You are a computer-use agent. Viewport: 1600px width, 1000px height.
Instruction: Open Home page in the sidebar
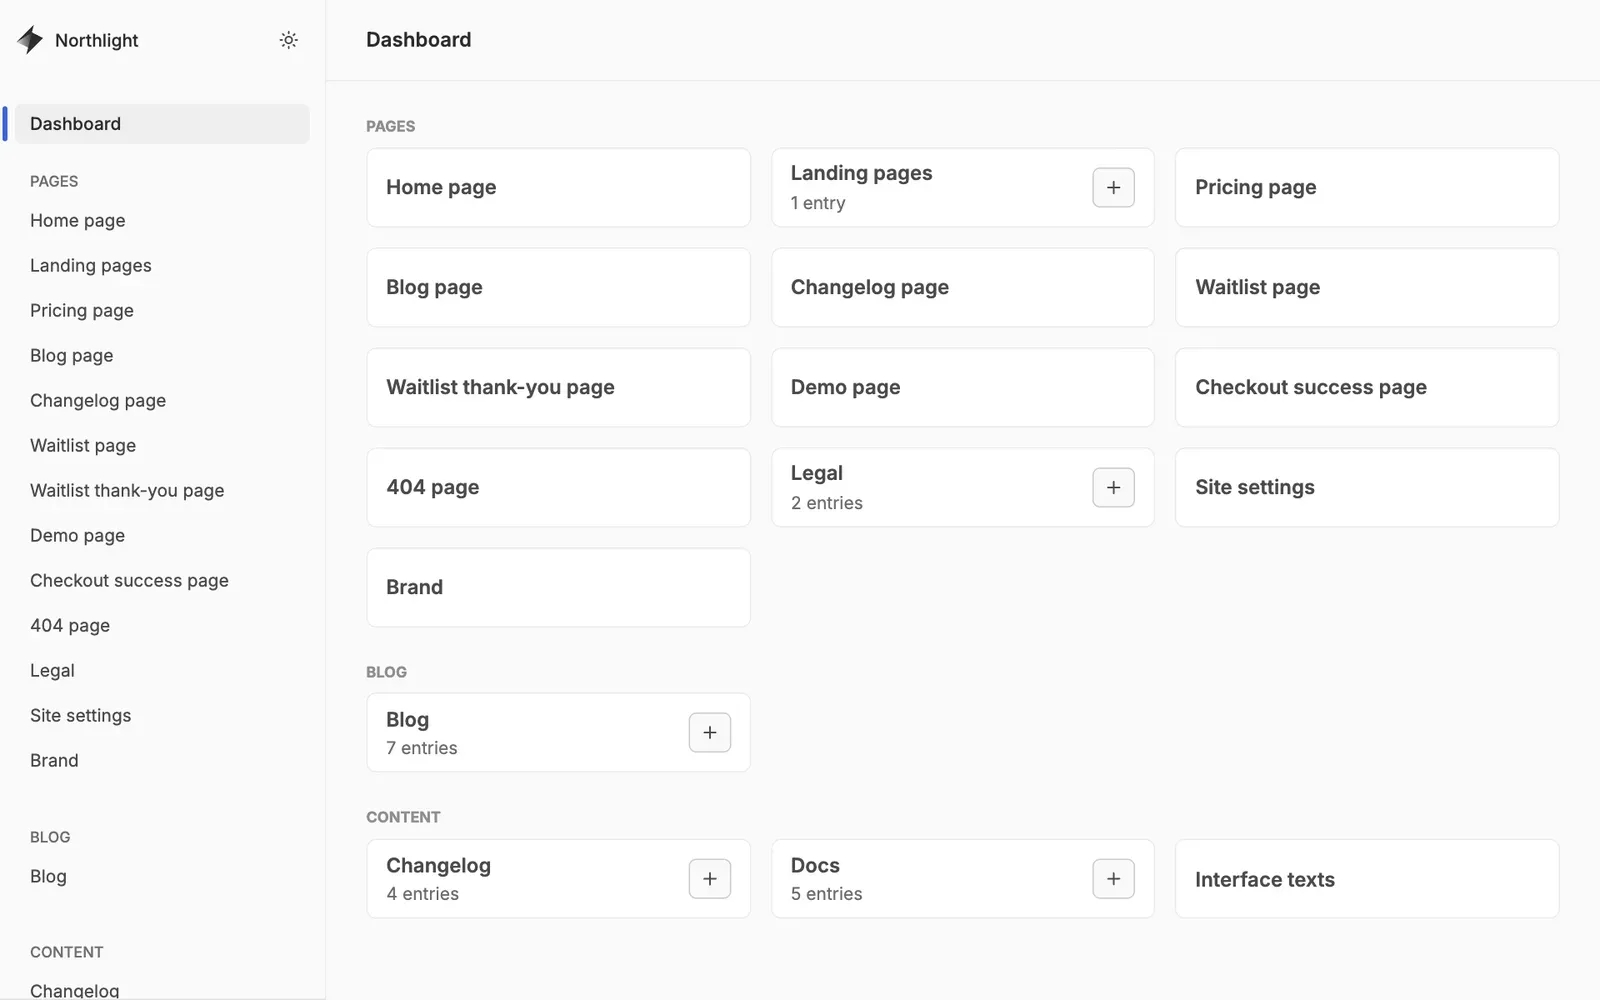point(78,221)
